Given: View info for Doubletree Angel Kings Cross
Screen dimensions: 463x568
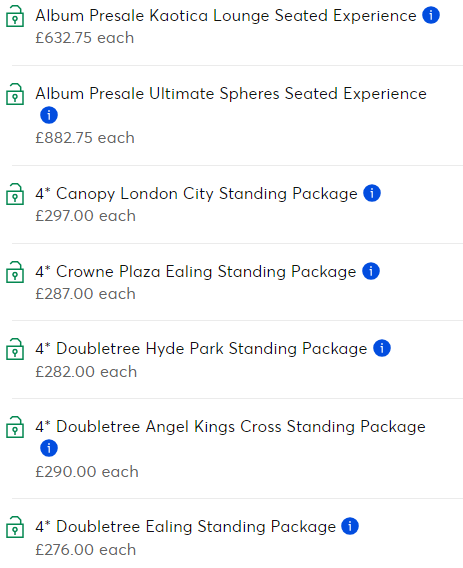Looking at the screenshot, I should pos(49,448).
